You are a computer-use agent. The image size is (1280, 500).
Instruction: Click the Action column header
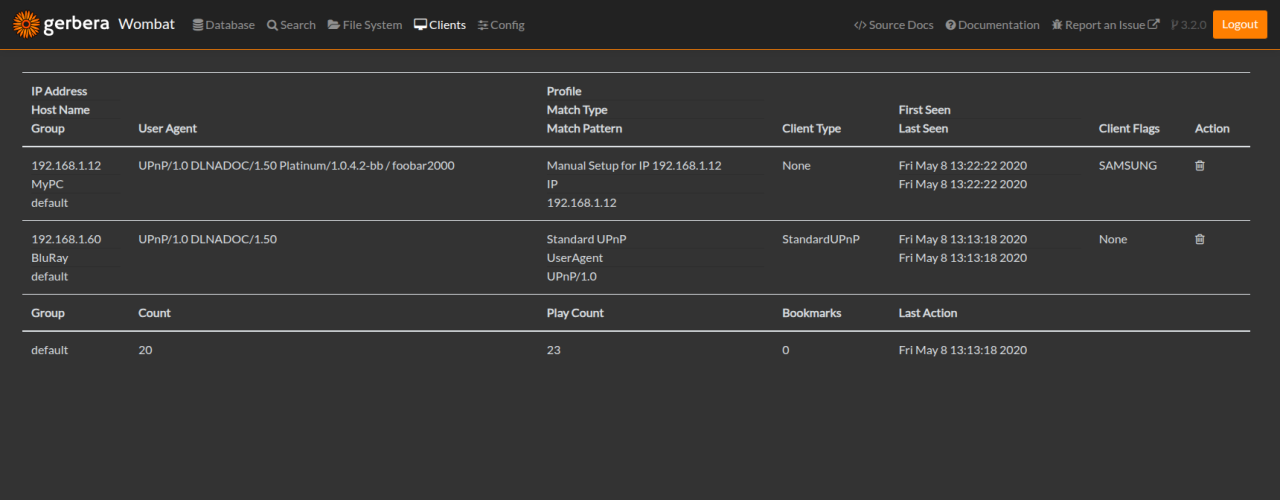click(1212, 129)
